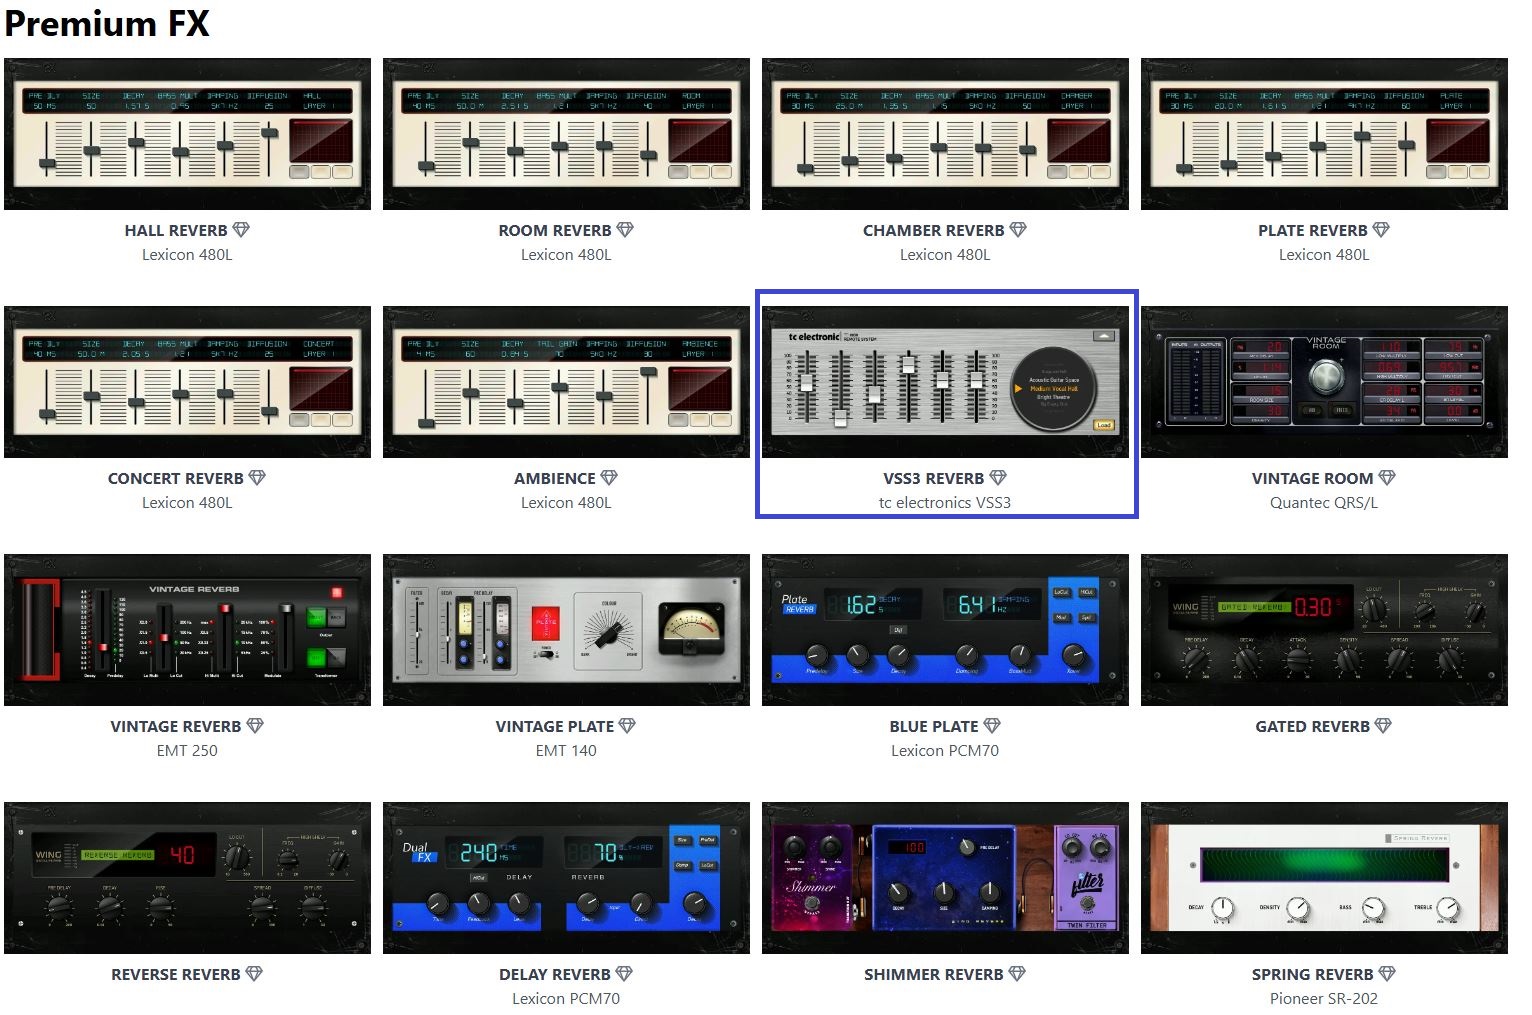Click the diamond icon beside Vintage Room
The width and height of the screenshot is (1532, 1015).
coord(1387,478)
